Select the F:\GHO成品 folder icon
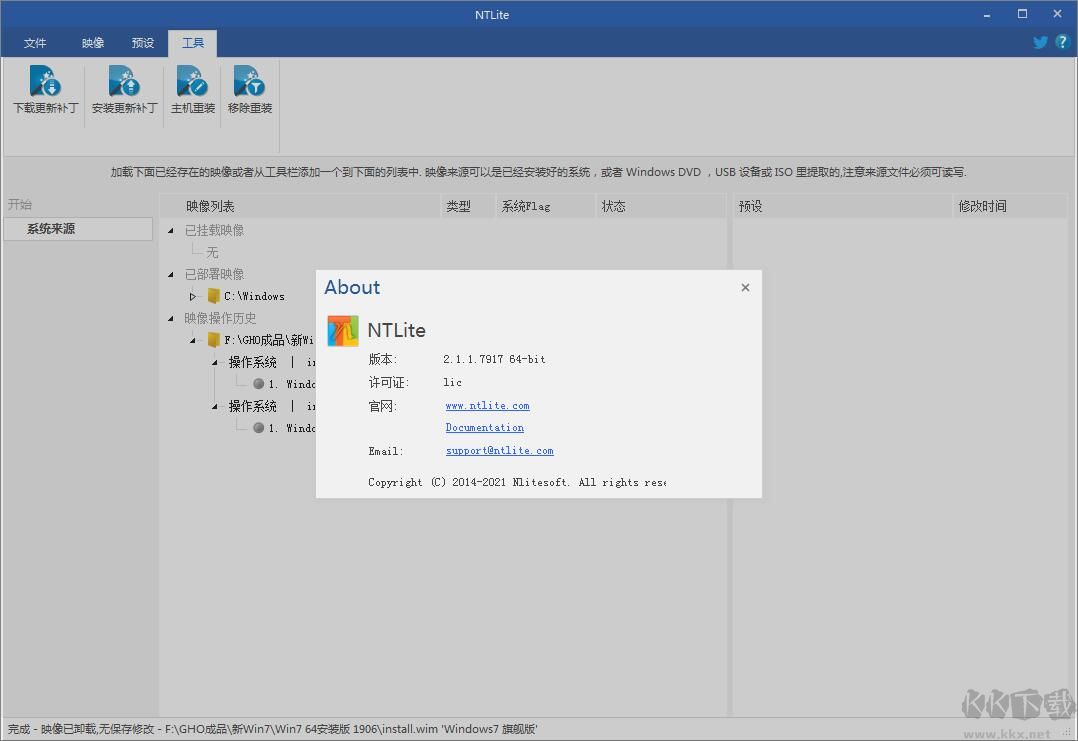This screenshot has height=741, width=1078. (x=214, y=340)
